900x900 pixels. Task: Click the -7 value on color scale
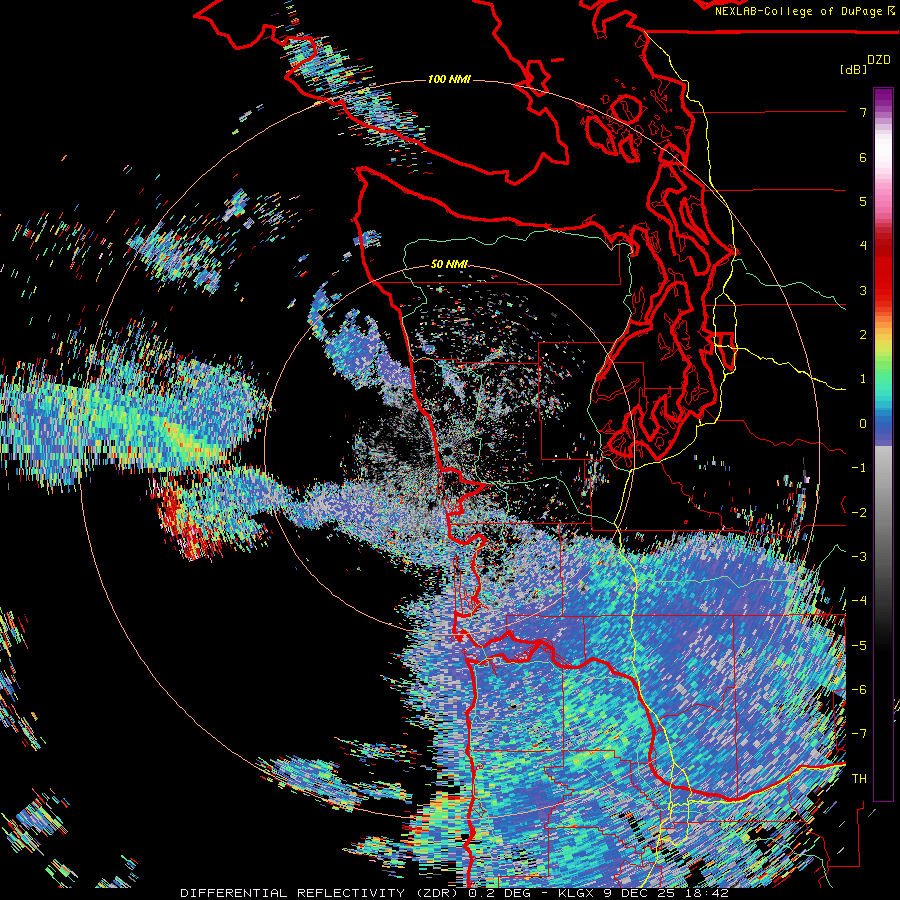coord(859,734)
